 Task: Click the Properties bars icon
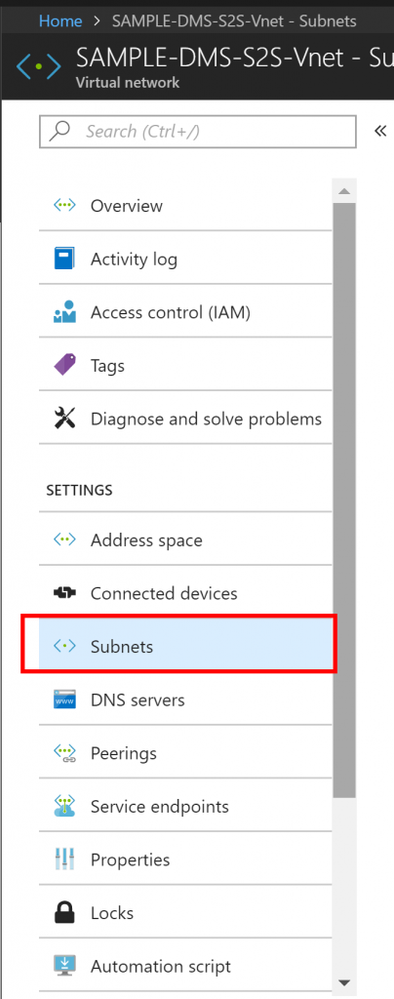(x=64, y=859)
